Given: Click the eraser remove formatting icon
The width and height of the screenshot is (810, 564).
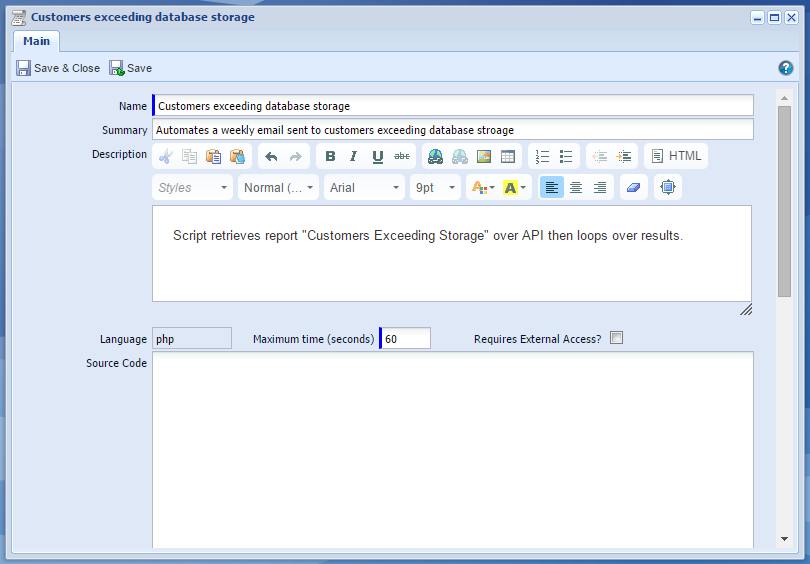Looking at the screenshot, I should [634, 187].
